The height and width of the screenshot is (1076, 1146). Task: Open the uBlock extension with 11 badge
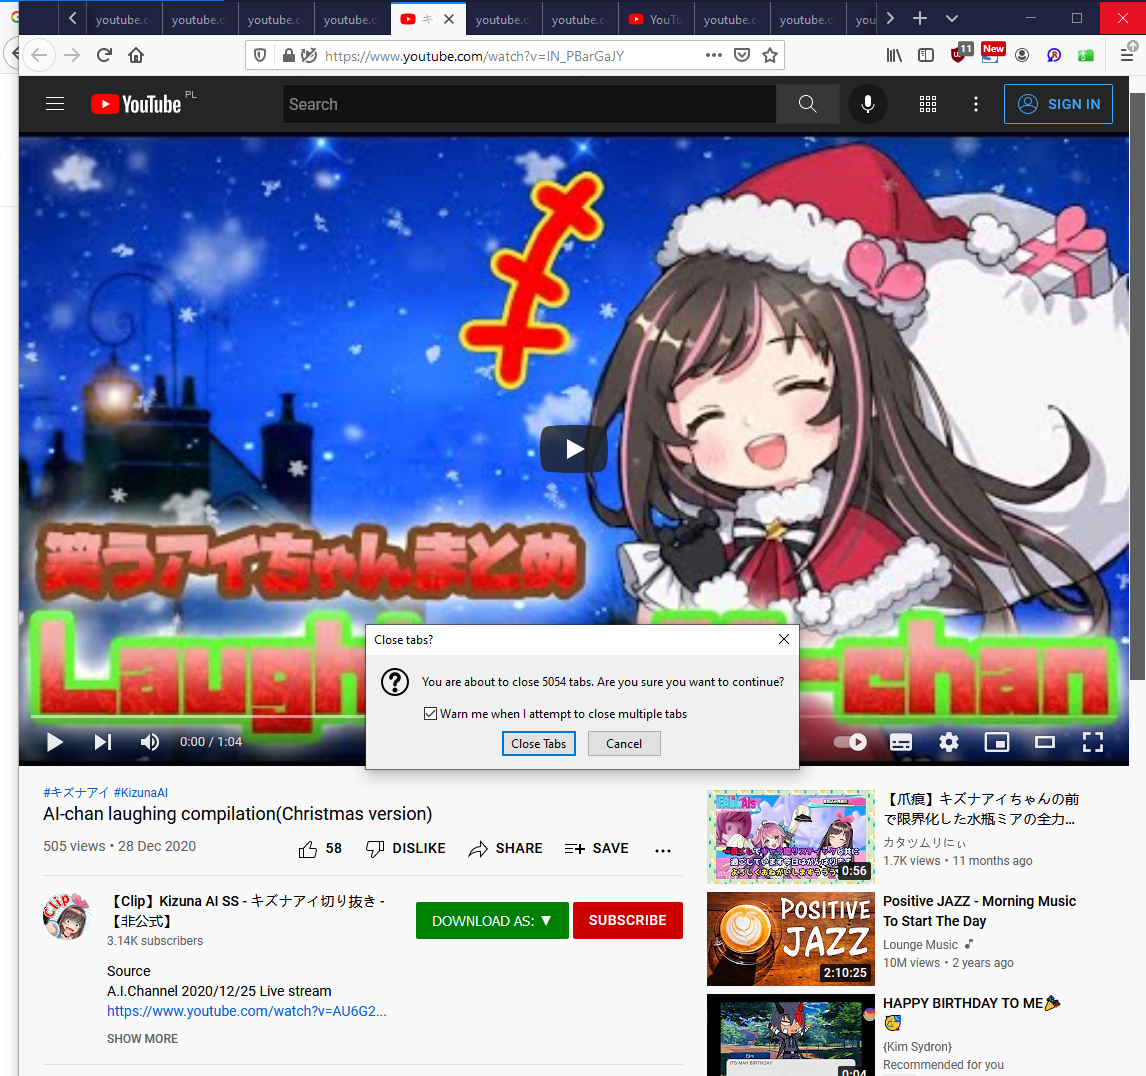pyautogui.click(x=960, y=53)
